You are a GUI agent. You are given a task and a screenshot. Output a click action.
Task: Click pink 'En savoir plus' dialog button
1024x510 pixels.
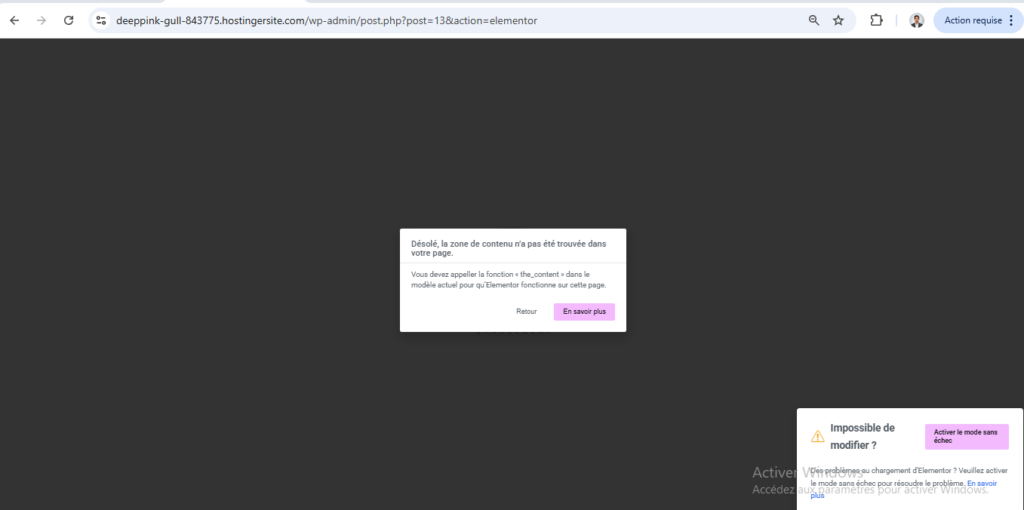pyautogui.click(x=584, y=312)
